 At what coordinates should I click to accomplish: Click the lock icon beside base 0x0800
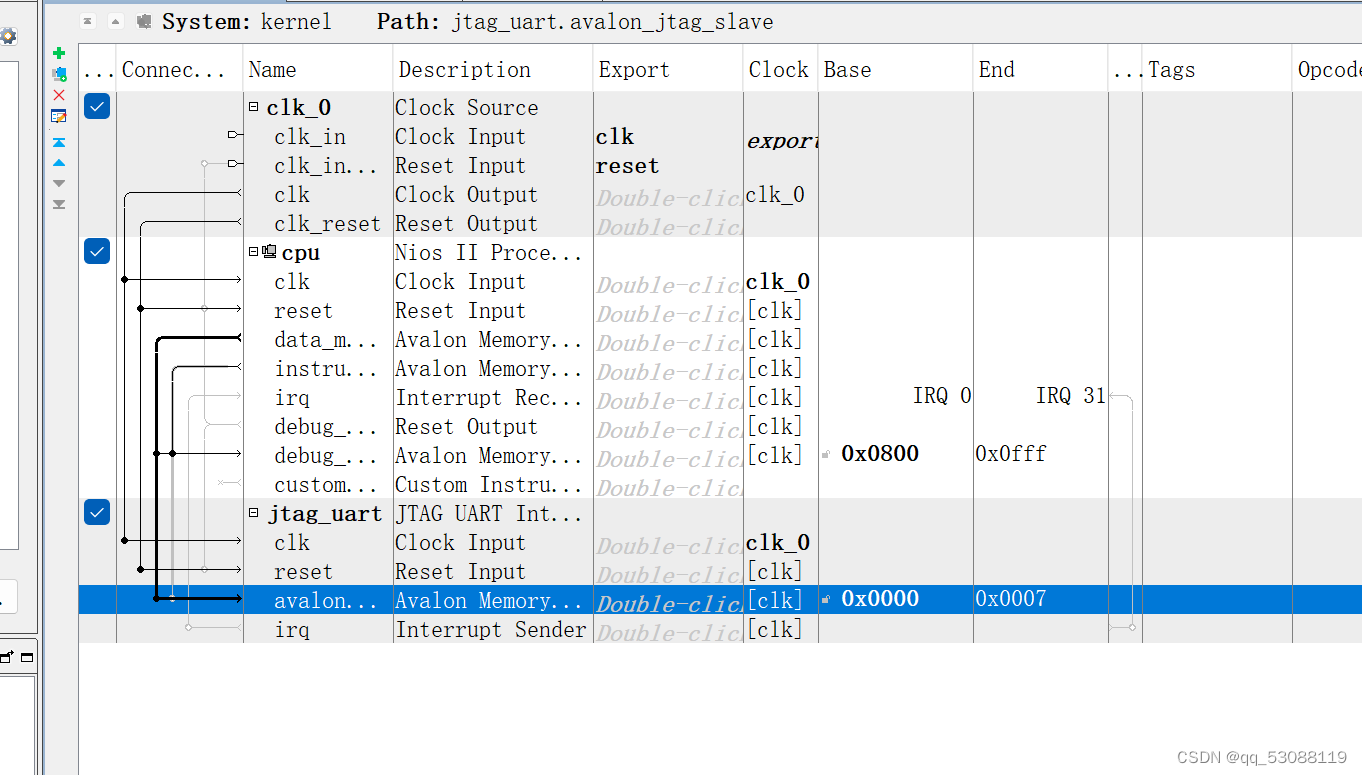826,455
